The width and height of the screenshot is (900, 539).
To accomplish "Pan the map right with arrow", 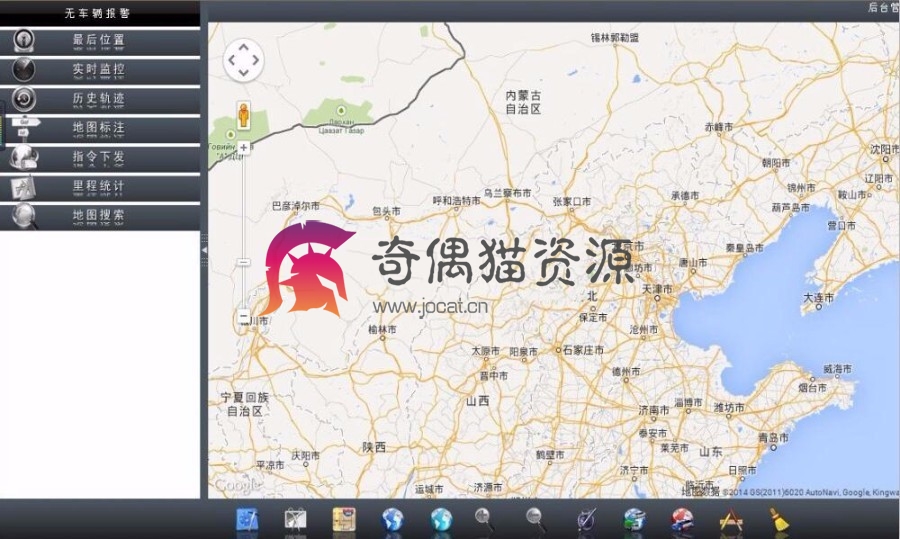I will (x=256, y=60).
